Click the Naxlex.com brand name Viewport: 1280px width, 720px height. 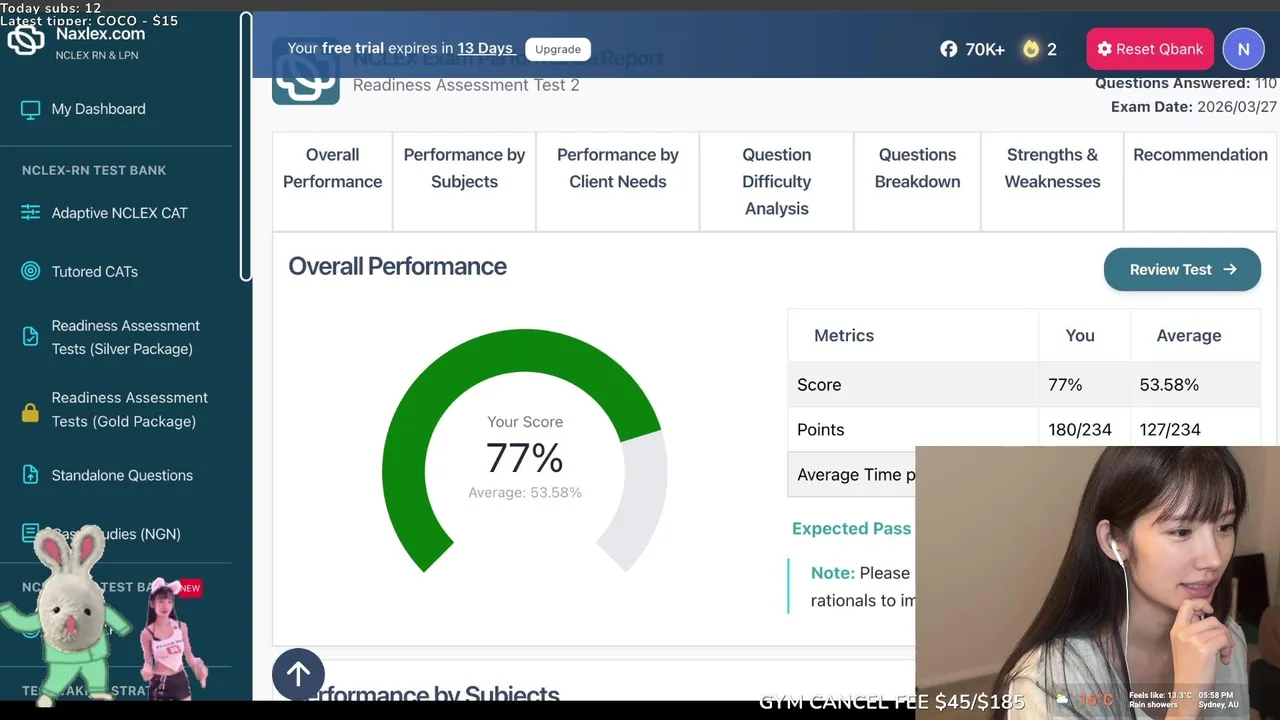pos(100,33)
